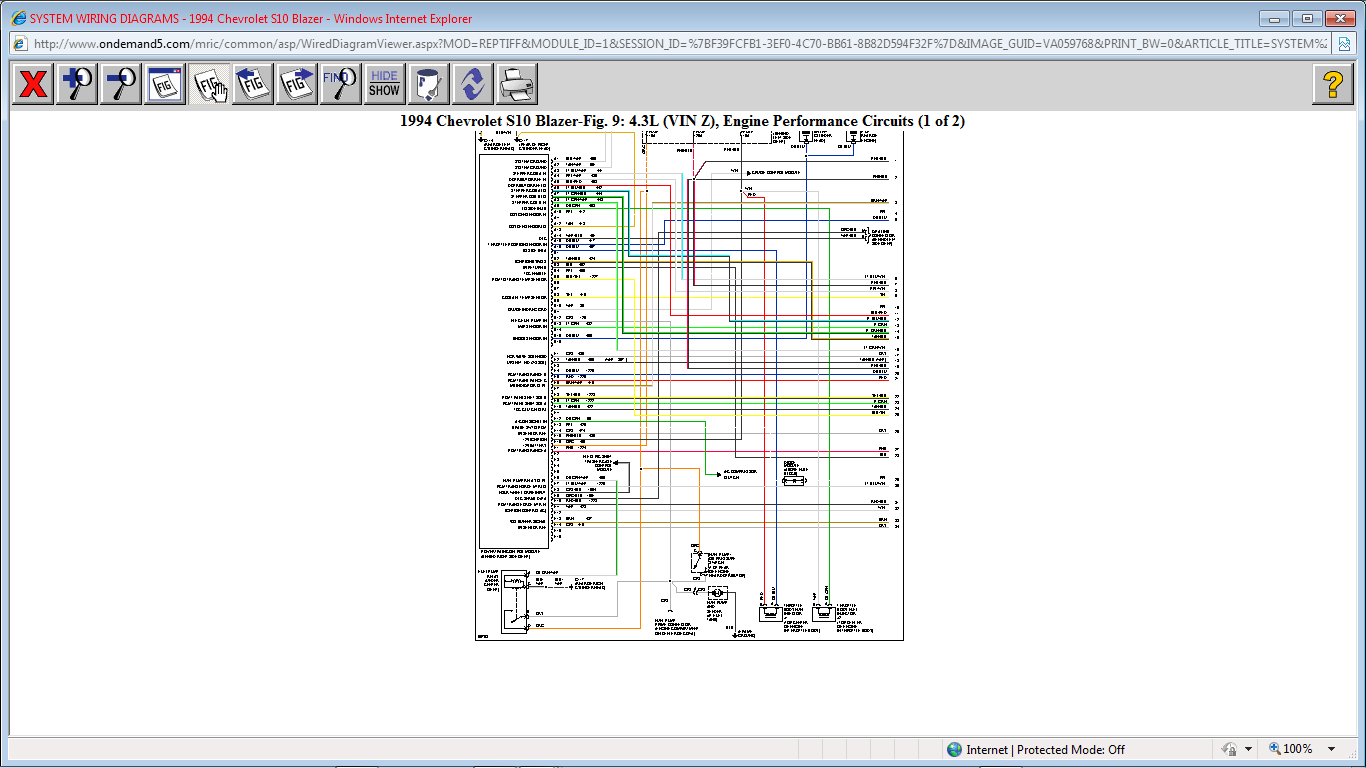This screenshot has width=1366, height=768.
Task: Go to the previous figure
Action: click(x=253, y=84)
